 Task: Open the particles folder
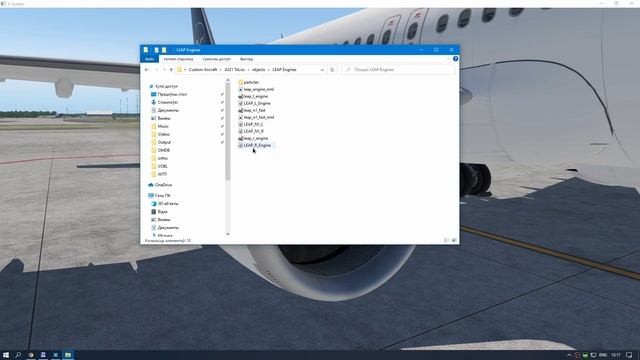tap(248, 82)
